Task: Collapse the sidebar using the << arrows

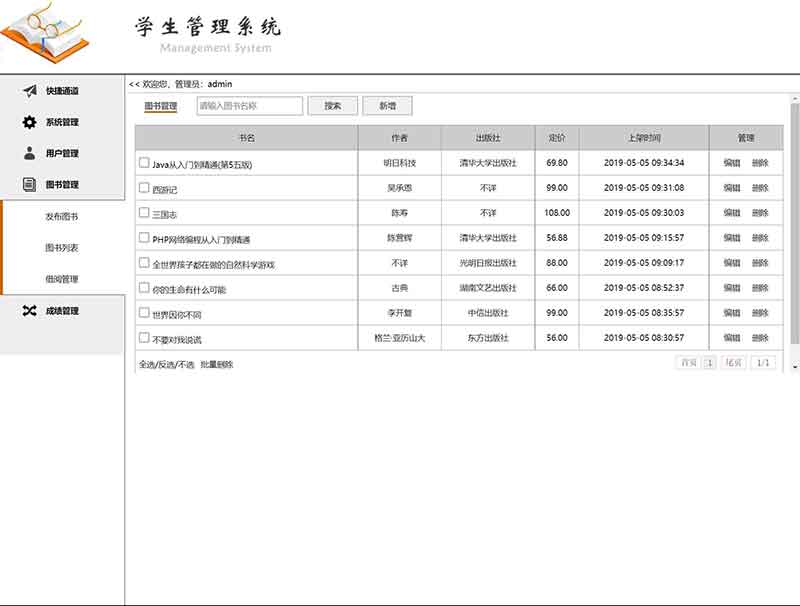Action: pyautogui.click(x=134, y=84)
